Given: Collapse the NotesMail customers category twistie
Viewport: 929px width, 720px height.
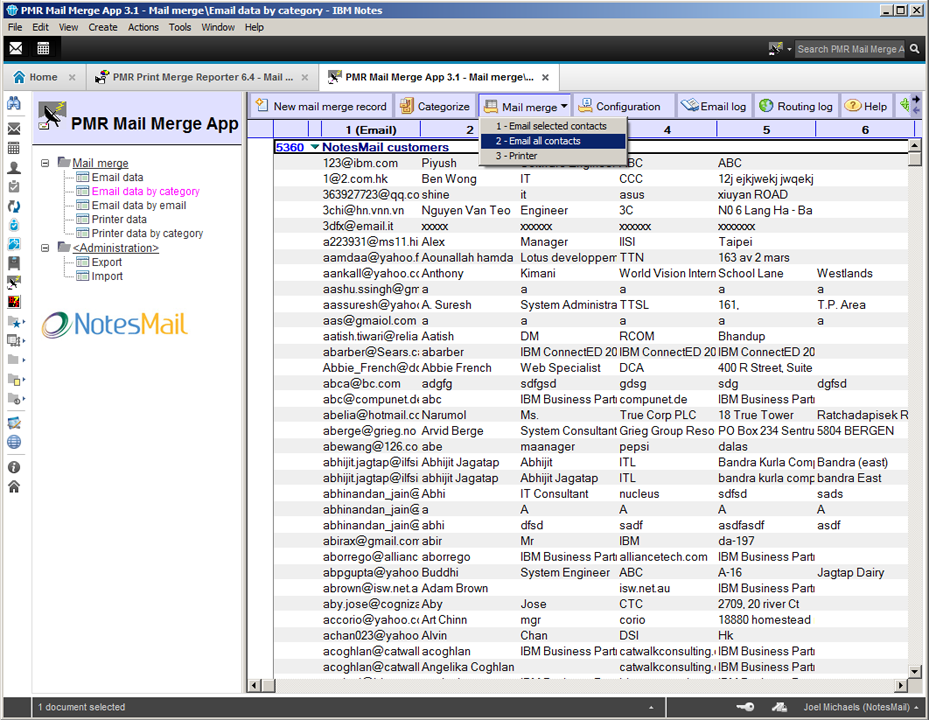Looking at the screenshot, I should coord(315,147).
